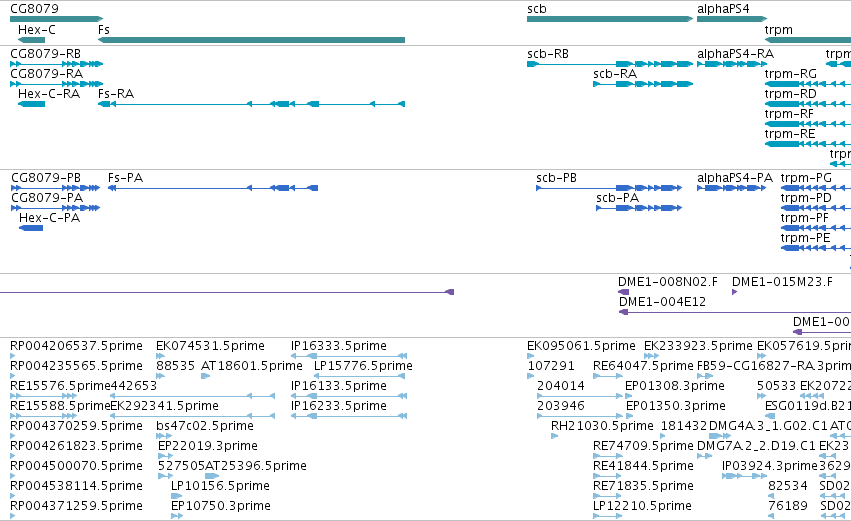Select the scb-RA transcript label
The height and width of the screenshot is (521, 851).
pos(615,74)
